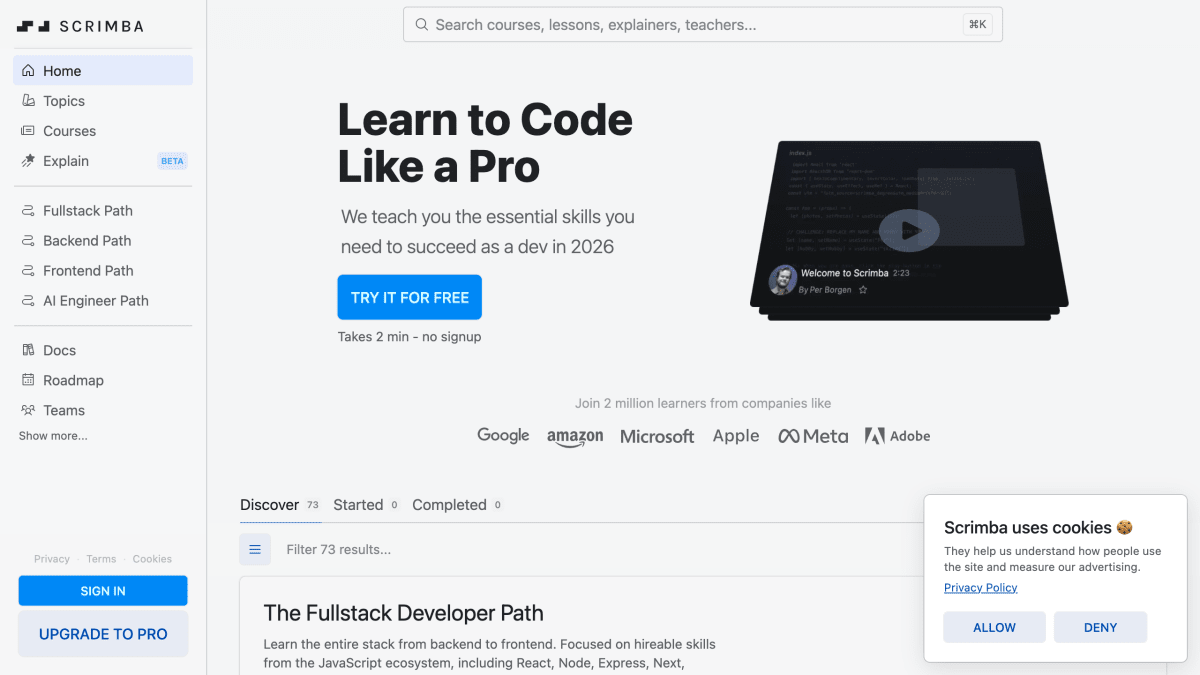1200x675 pixels.
Task: Go to Backend Path
Action: (x=103, y=241)
